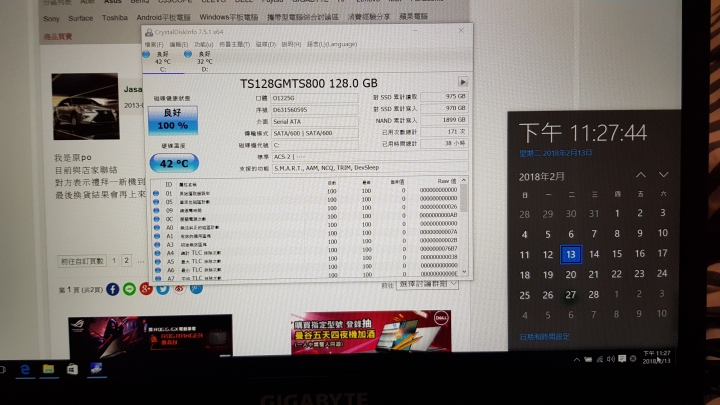Expand the 2018年2月 calendar header
Image resolution: width=720 pixels, height=405 pixels.
click(x=541, y=177)
